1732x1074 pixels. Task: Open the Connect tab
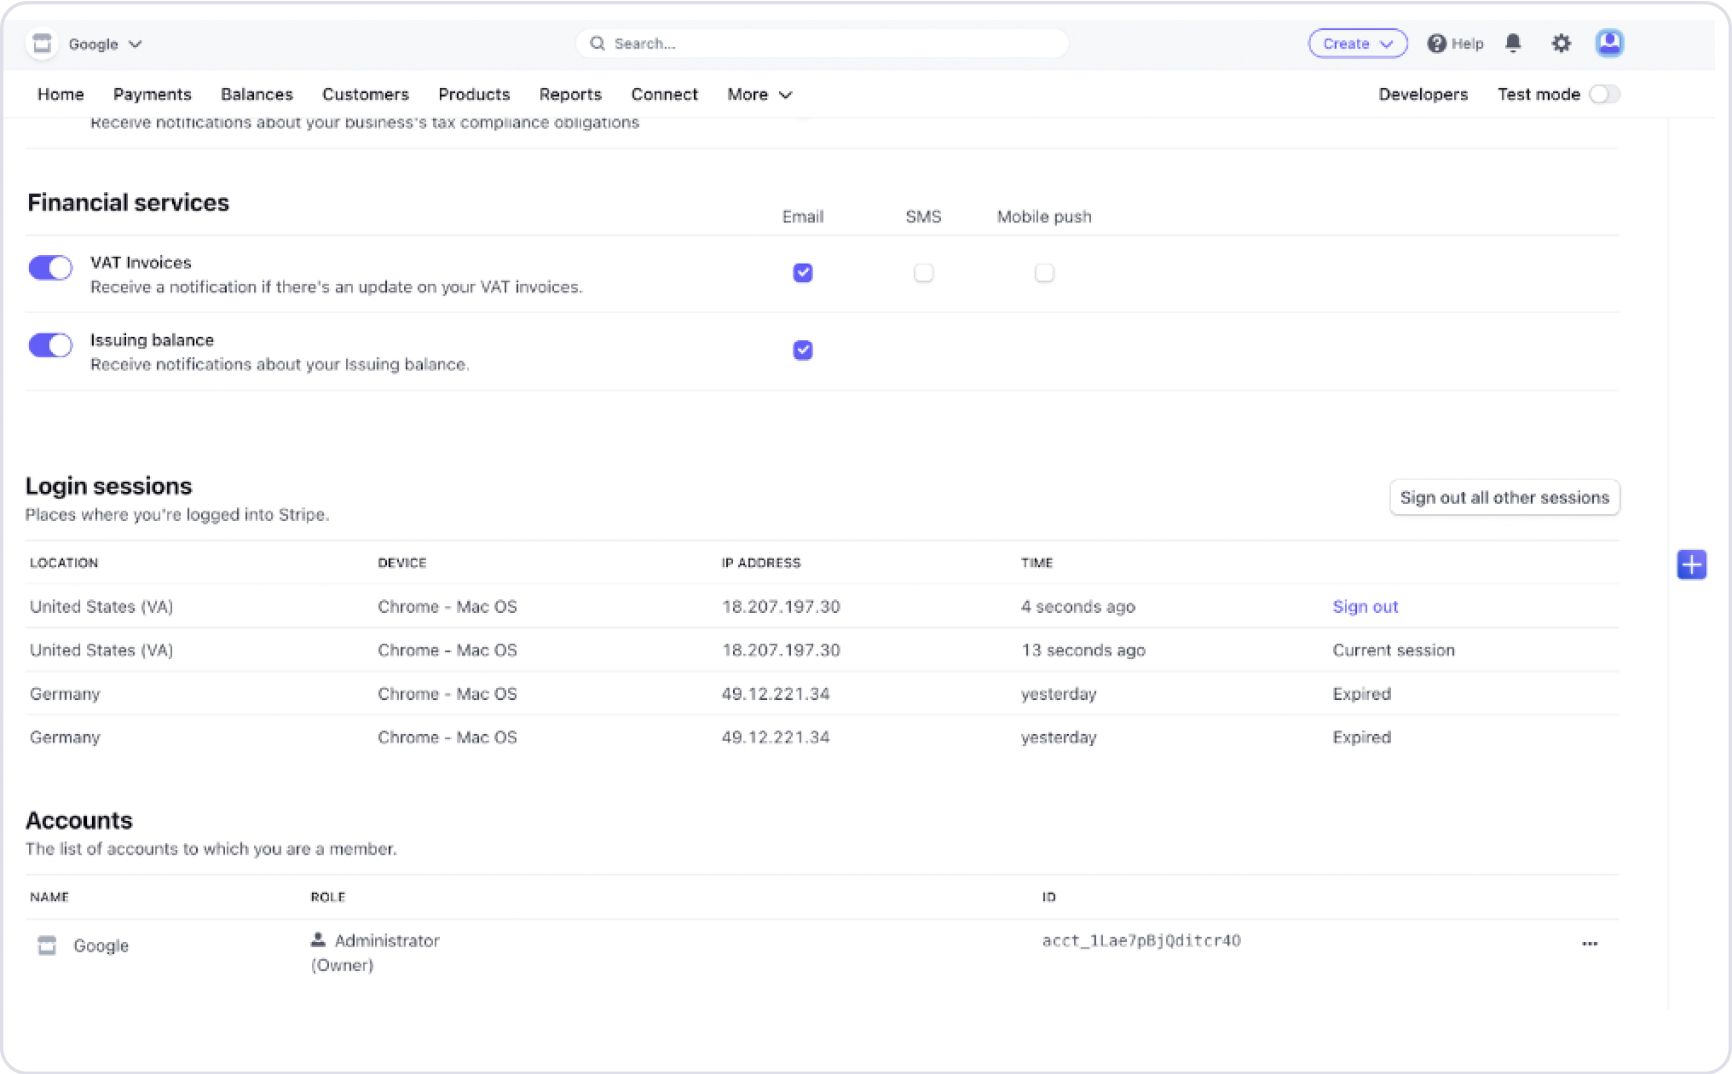coord(664,94)
